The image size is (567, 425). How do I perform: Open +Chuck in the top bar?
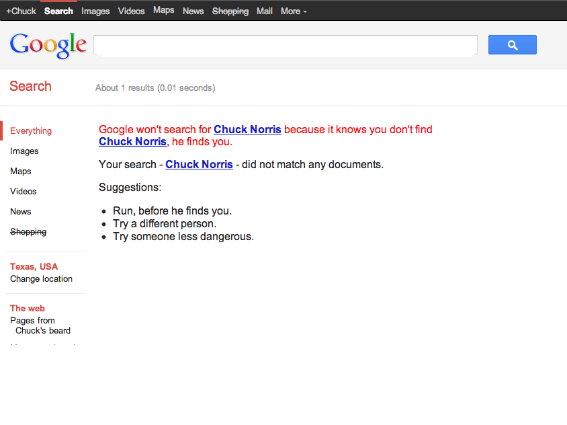click(x=21, y=11)
